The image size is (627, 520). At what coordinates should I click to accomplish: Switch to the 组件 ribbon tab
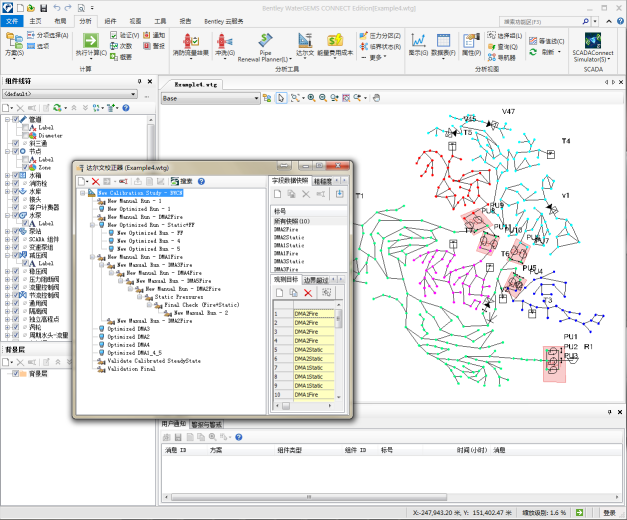tap(110, 21)
